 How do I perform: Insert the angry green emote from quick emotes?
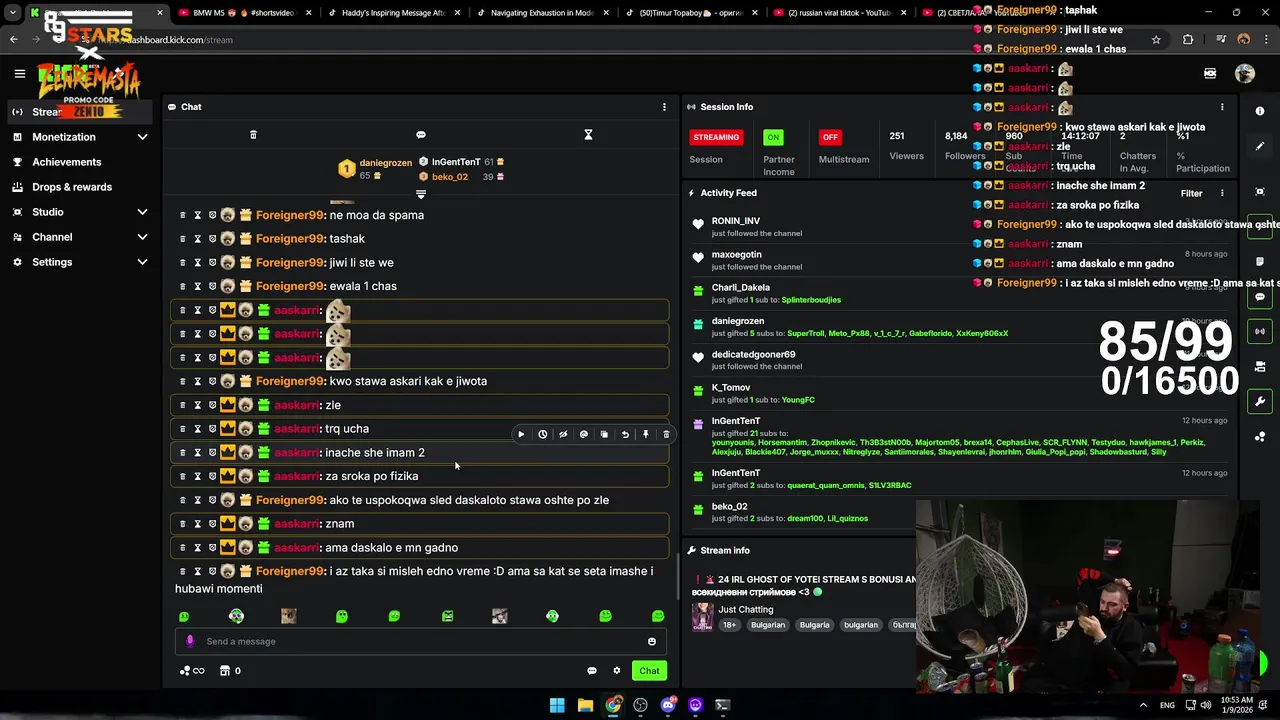(447, 616)
